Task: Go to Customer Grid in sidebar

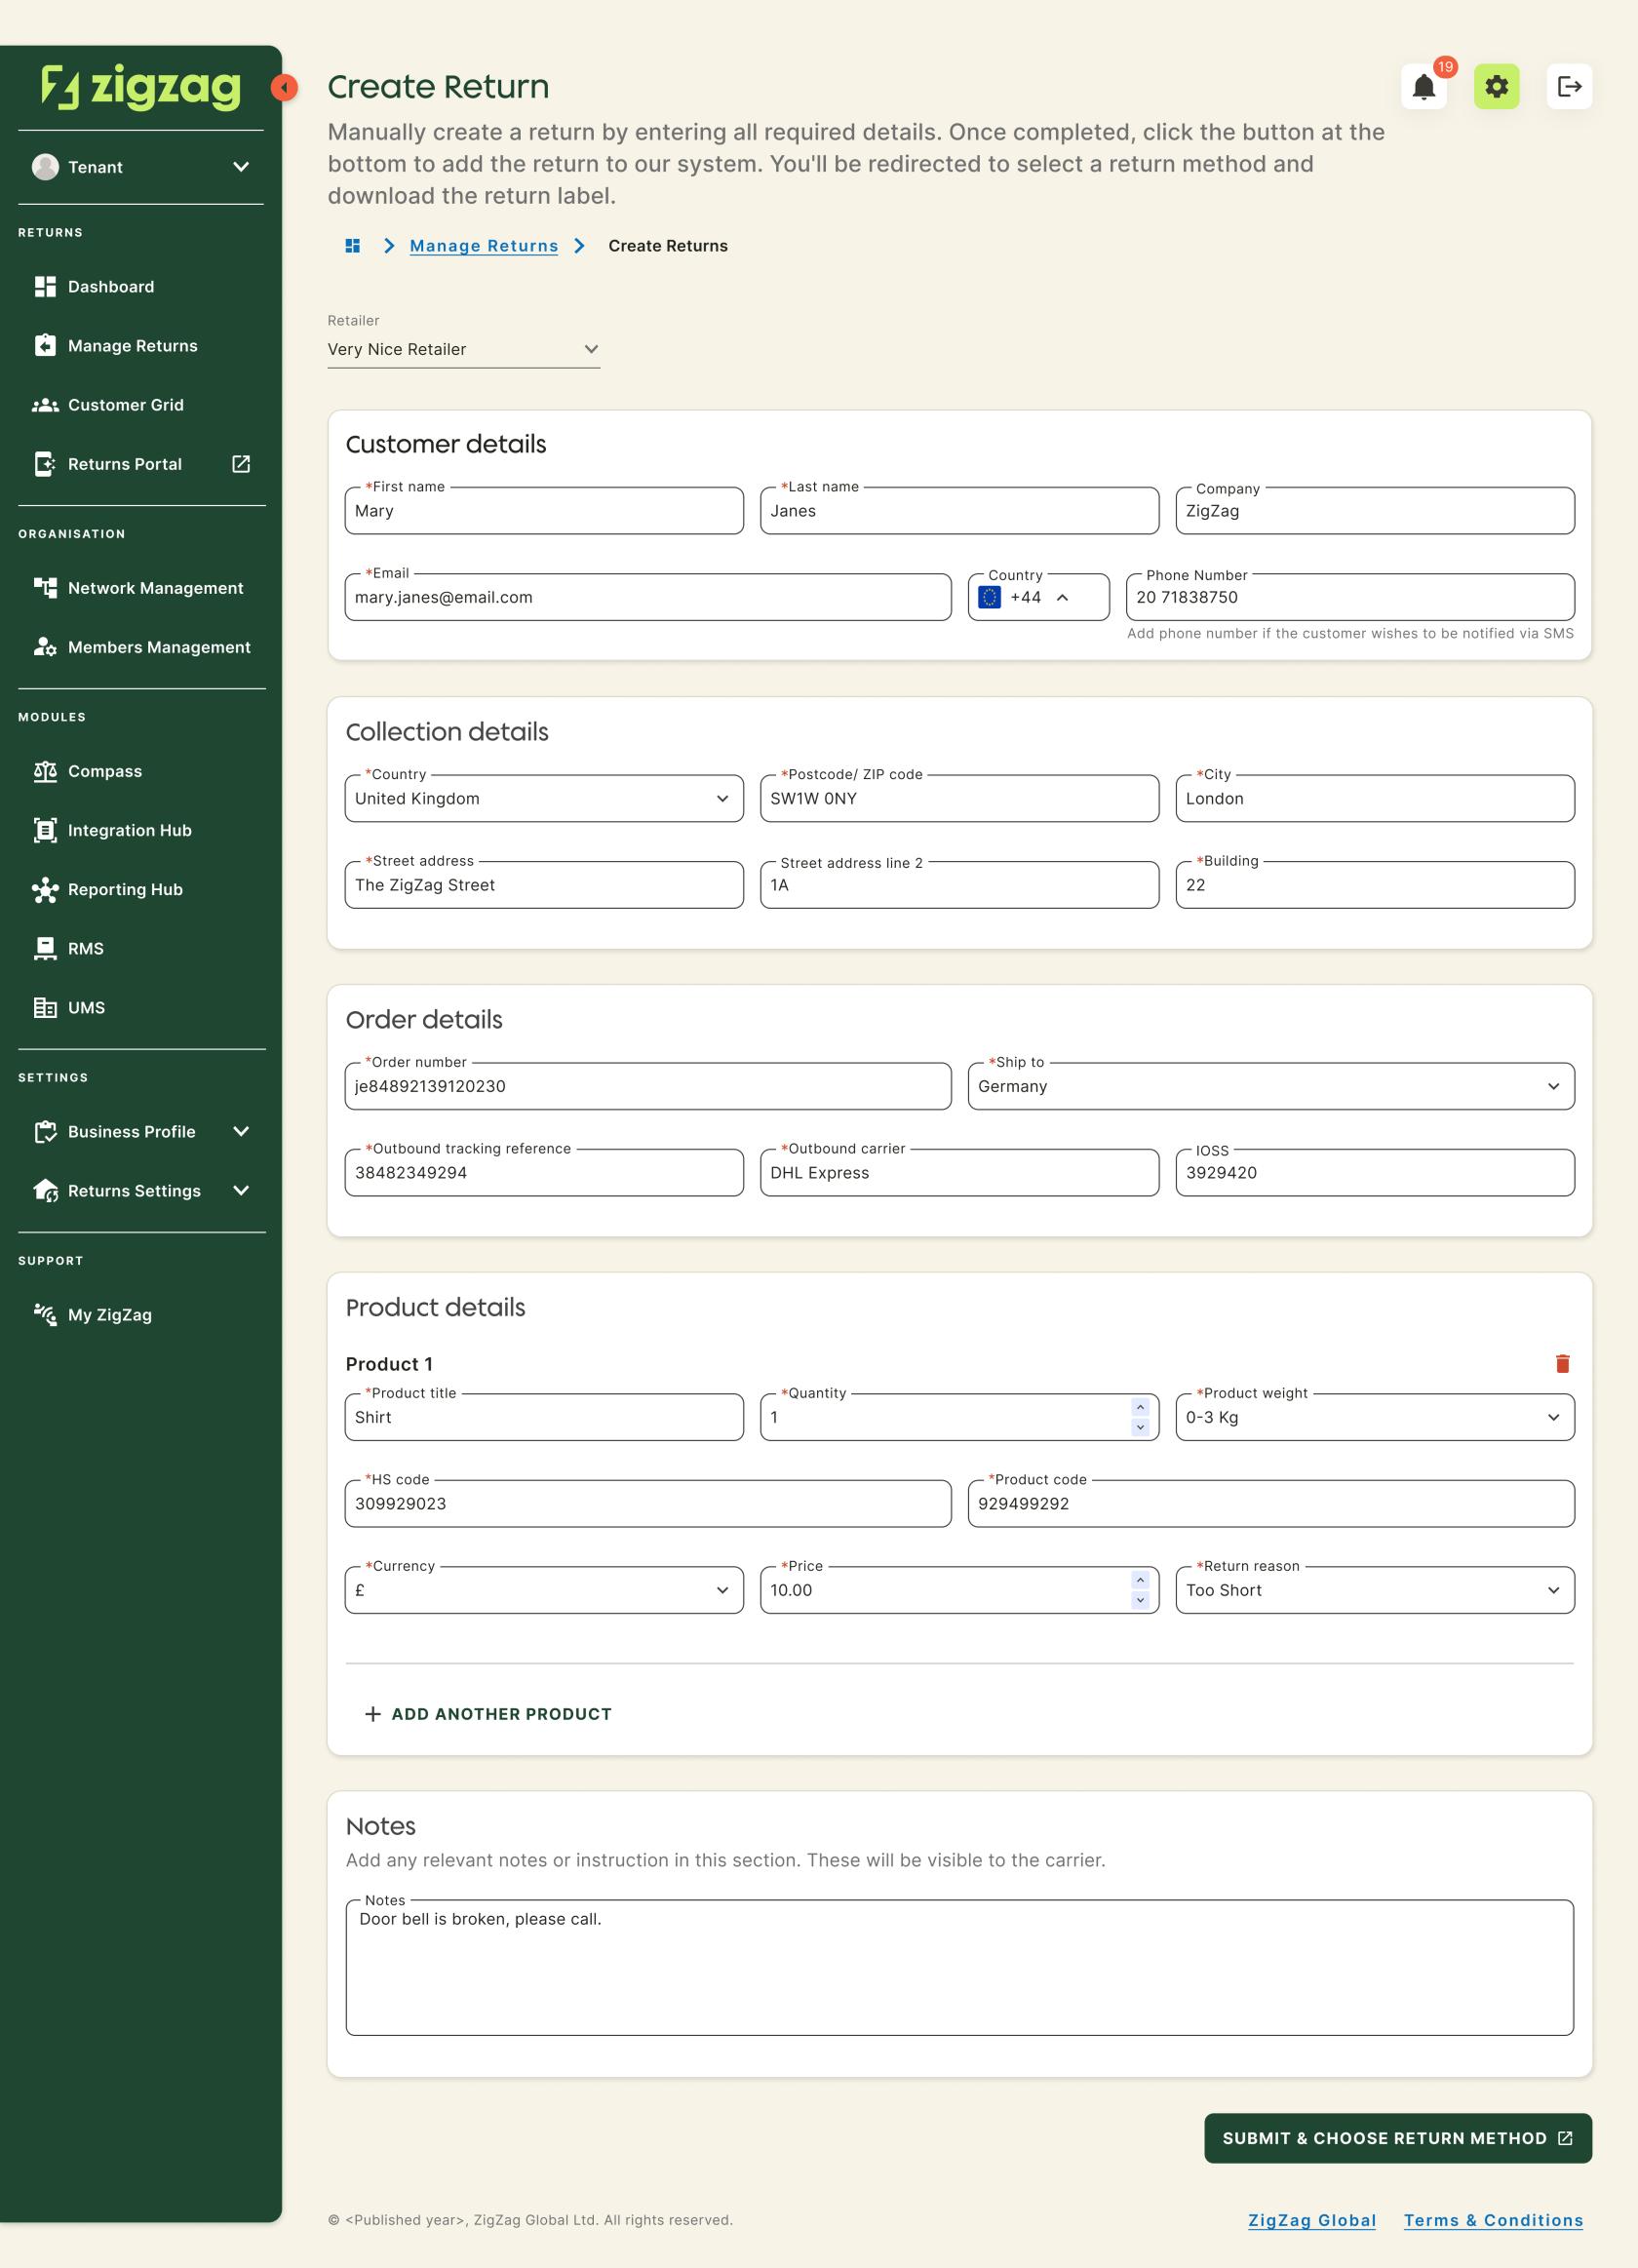Action: [x=126, y=405]
